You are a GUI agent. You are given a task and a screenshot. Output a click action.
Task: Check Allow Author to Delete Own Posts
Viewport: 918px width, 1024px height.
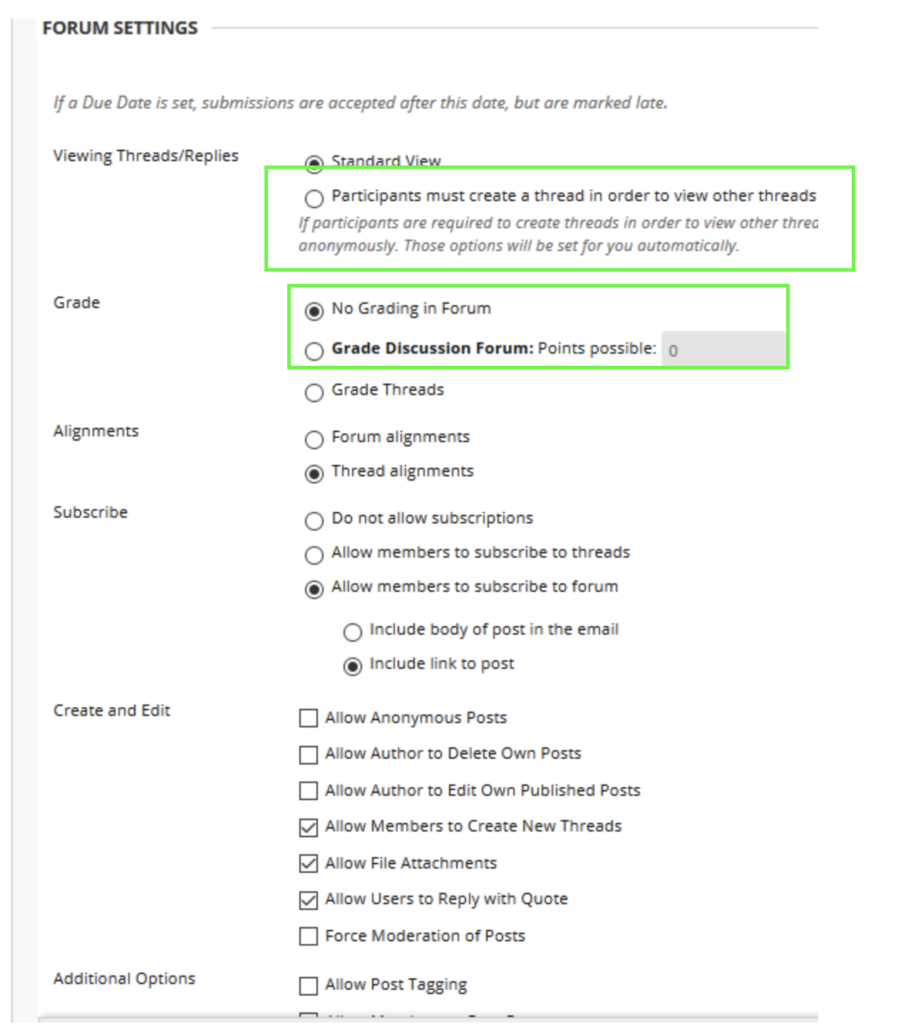pos(309,754)
